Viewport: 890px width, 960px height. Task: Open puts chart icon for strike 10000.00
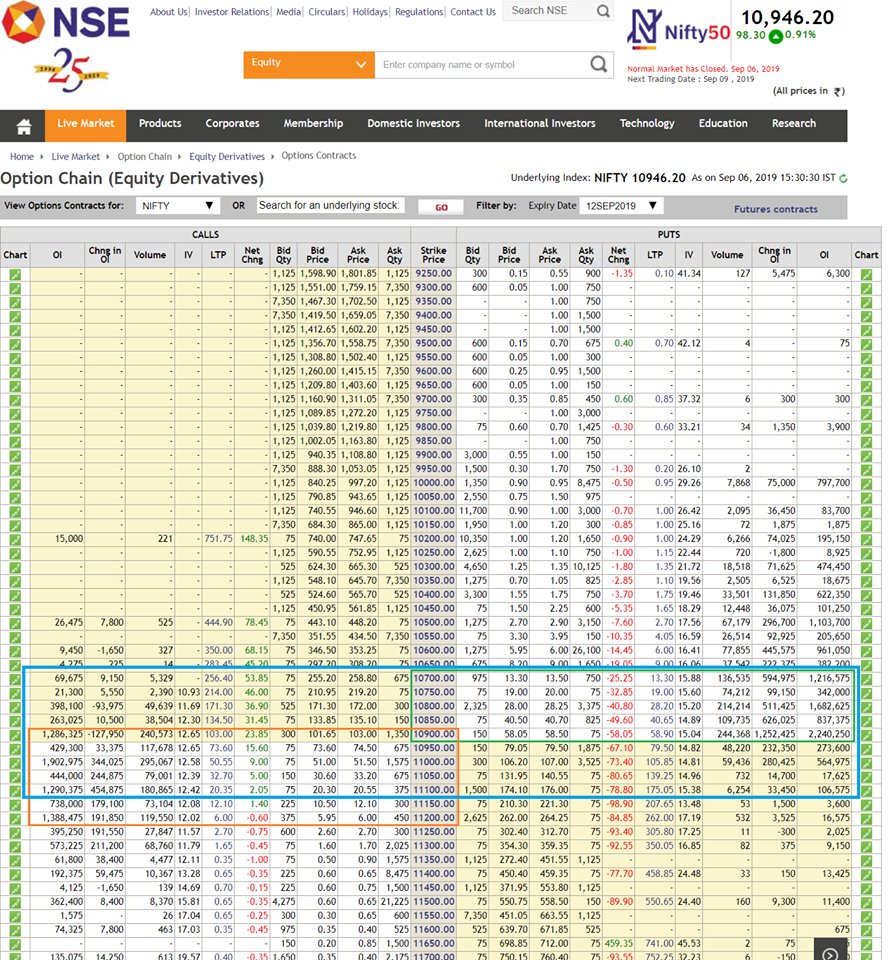tap(866, 484)
